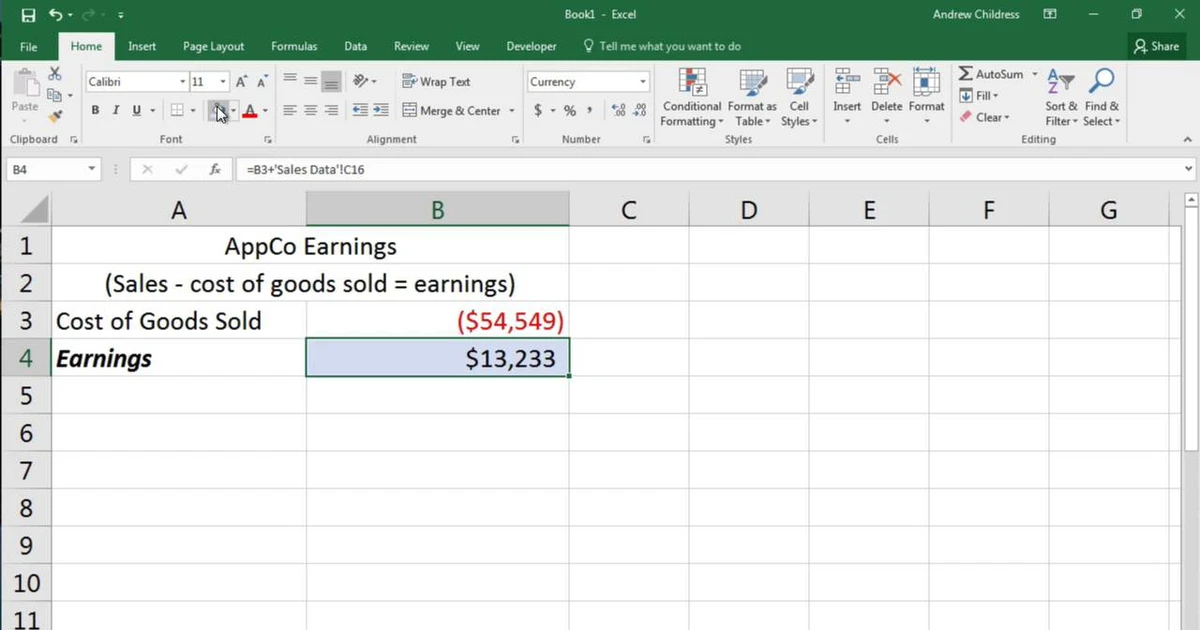Click the AutoSum button
This screenshot has width=1200, height=630.
[x=991, y=74]
